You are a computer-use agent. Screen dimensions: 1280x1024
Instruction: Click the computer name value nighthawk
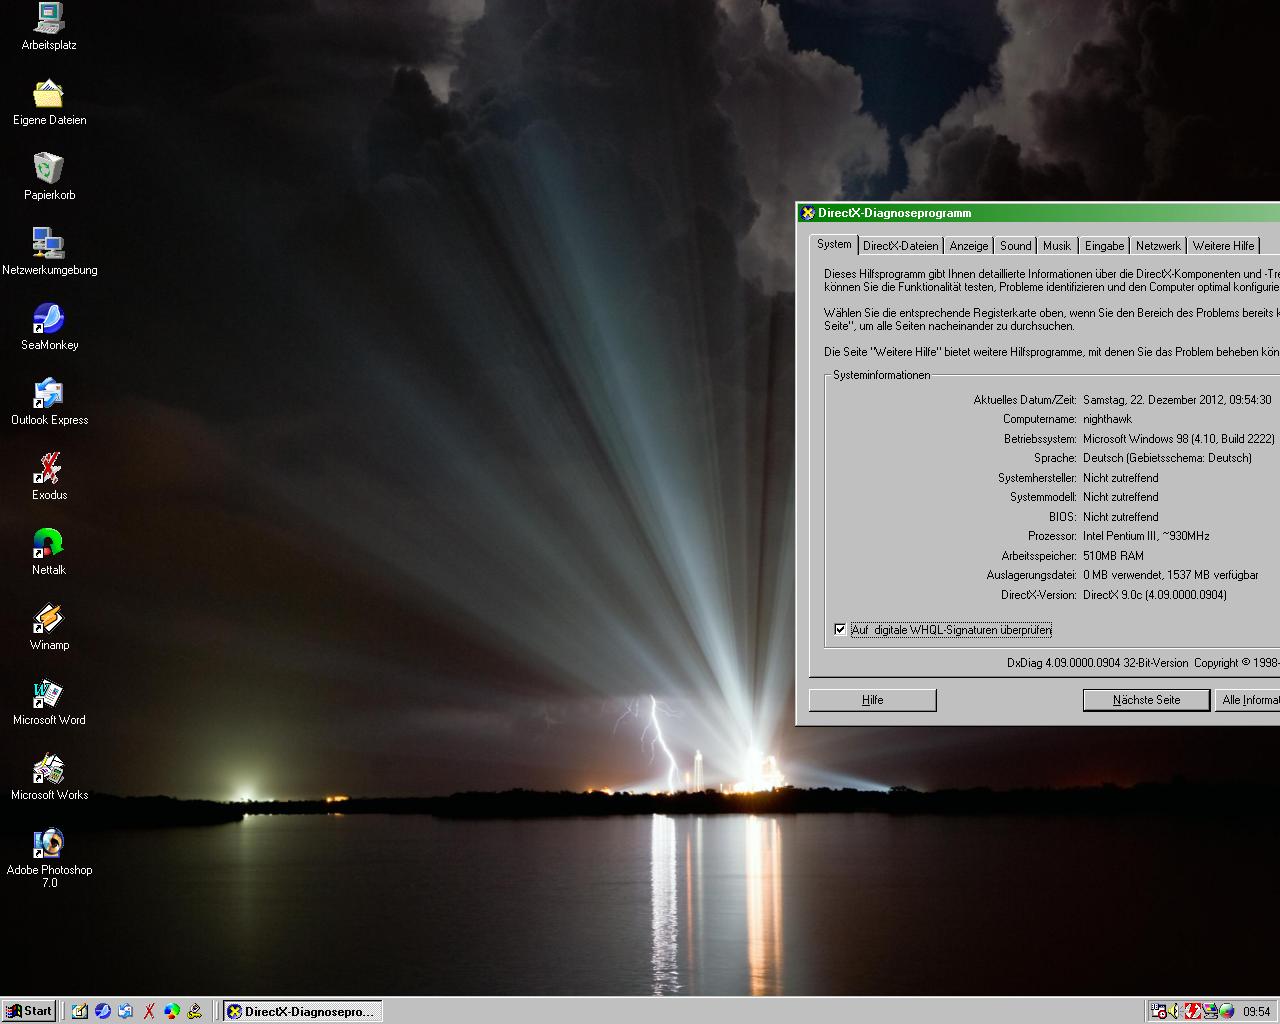click(1107, 419)
